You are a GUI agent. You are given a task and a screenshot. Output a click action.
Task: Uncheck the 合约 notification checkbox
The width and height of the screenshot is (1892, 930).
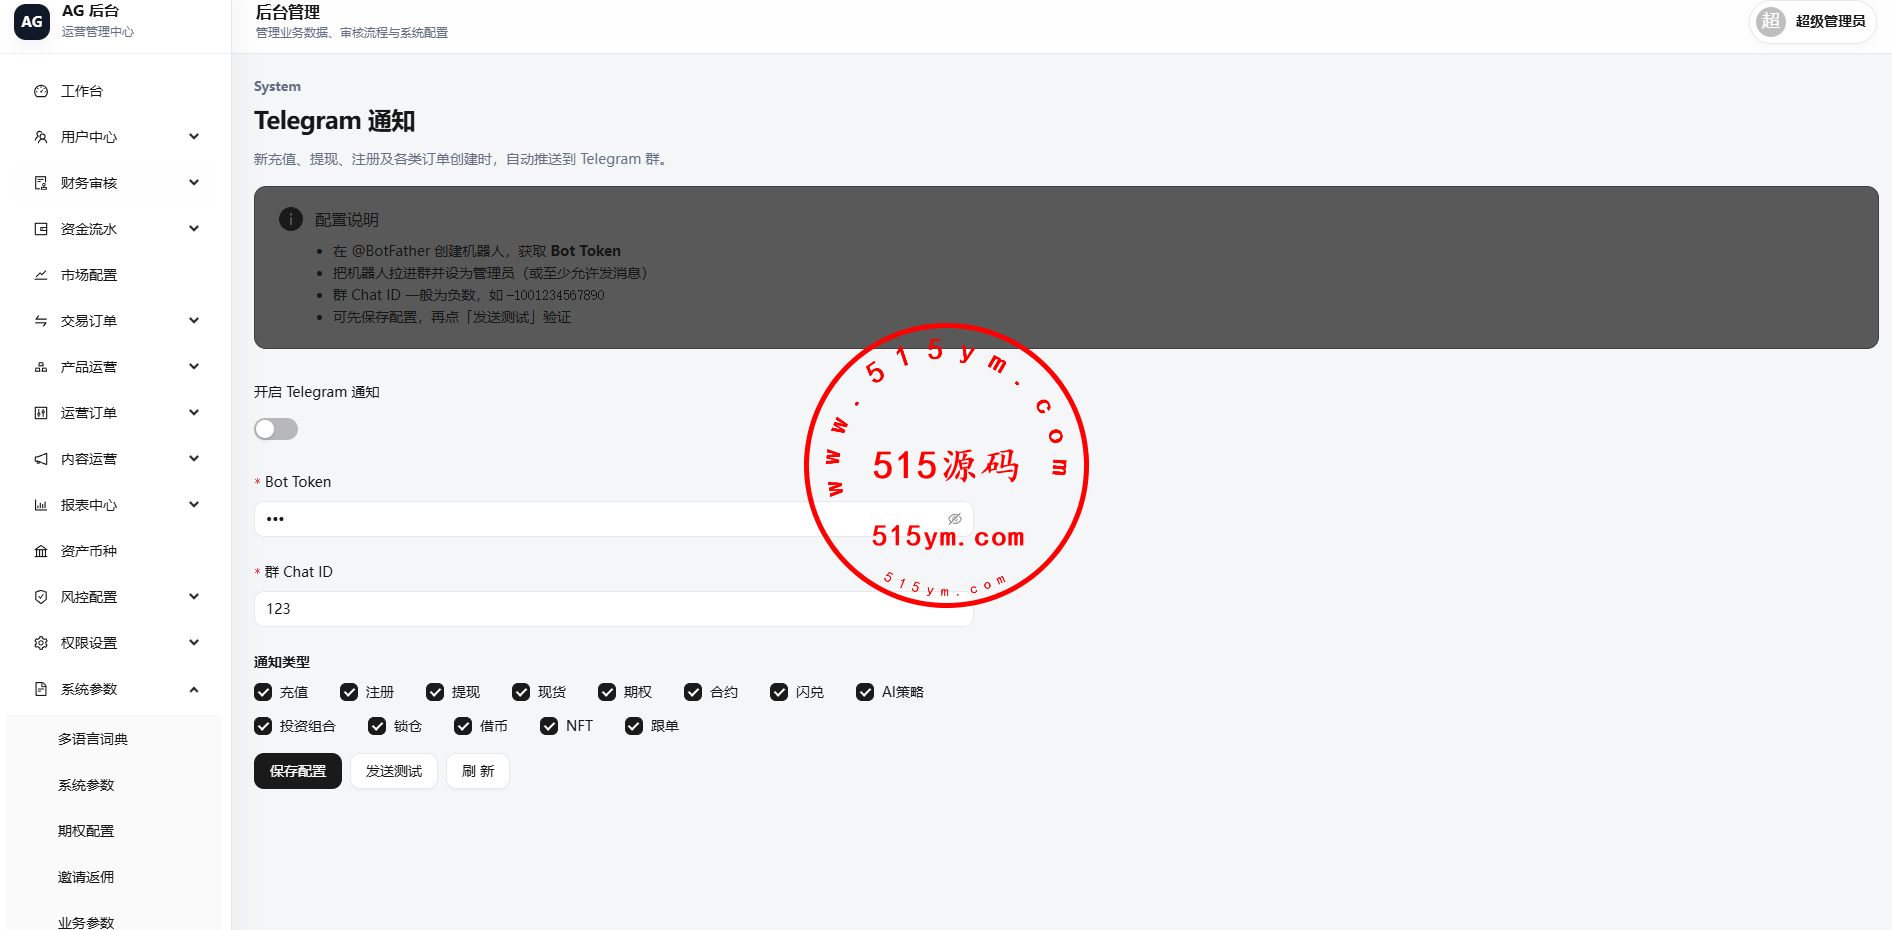click(x=693, y=692)
